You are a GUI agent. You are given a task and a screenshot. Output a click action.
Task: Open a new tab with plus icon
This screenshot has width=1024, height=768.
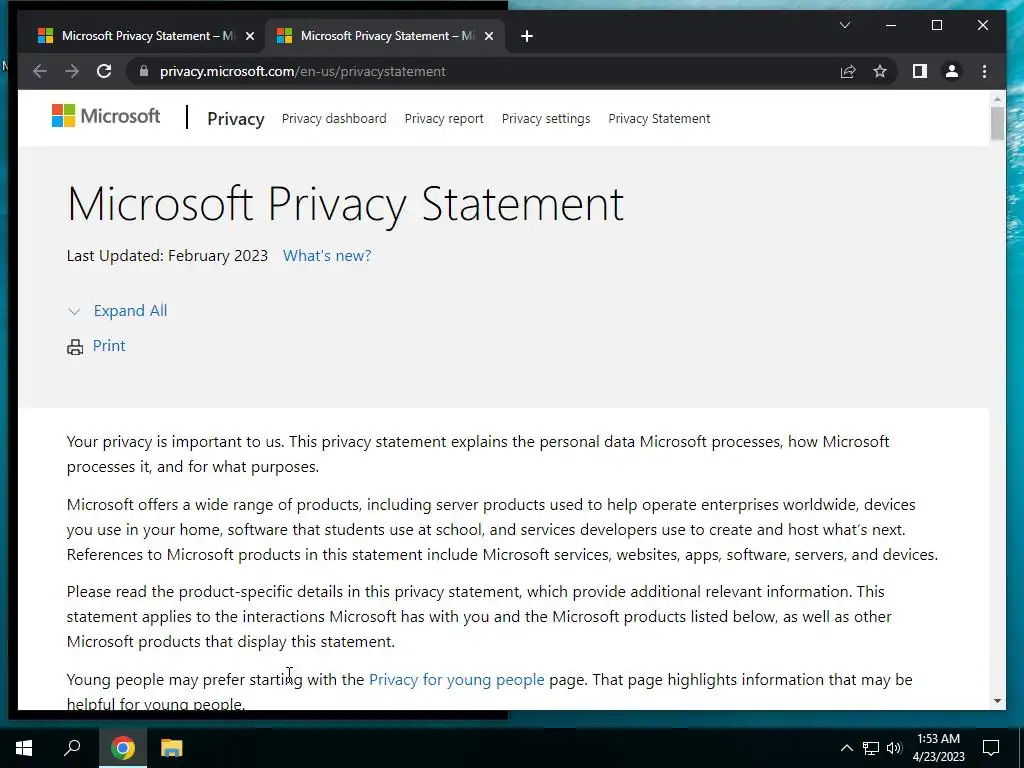(527, 36)
